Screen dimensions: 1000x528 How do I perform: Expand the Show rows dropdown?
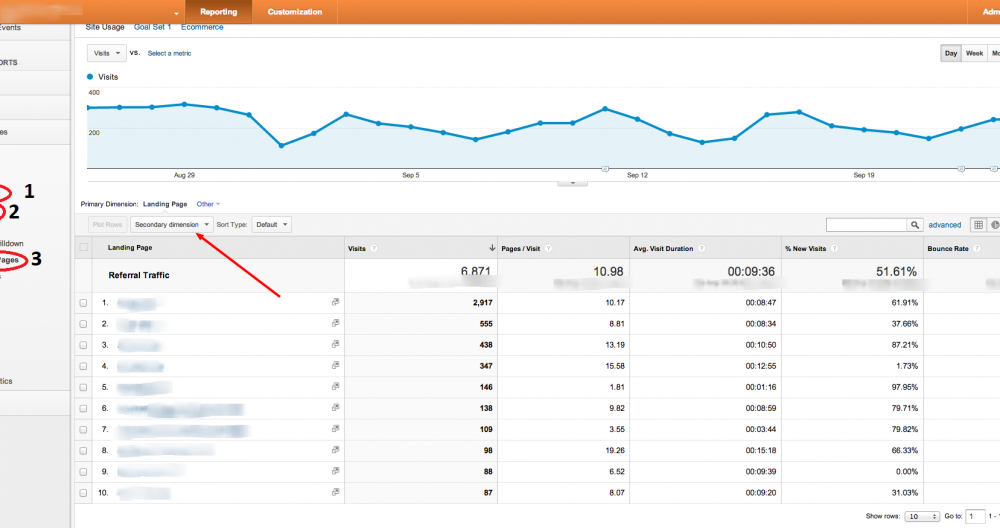(921, 517)
